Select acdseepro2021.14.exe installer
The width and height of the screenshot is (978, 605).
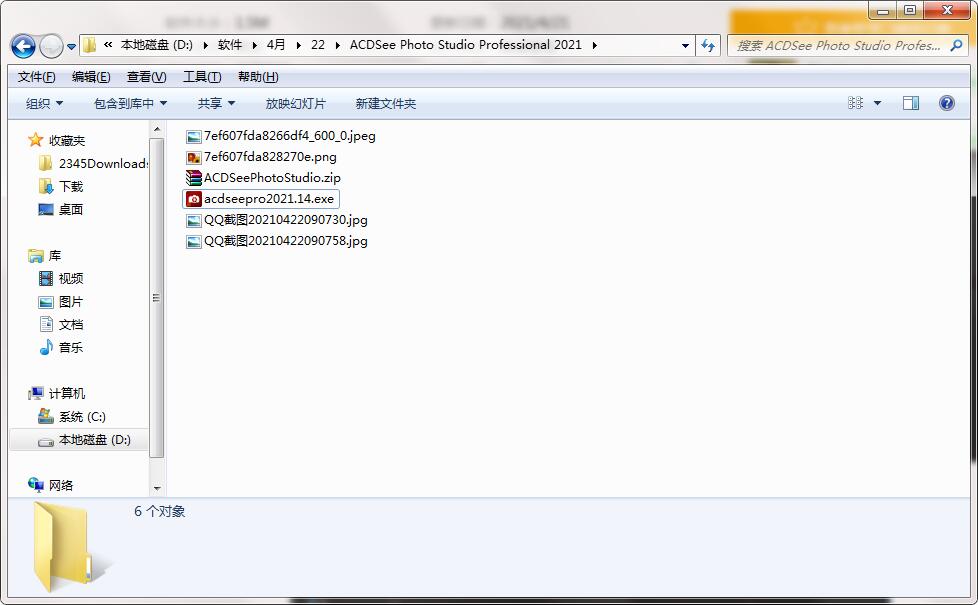point(261,199)
